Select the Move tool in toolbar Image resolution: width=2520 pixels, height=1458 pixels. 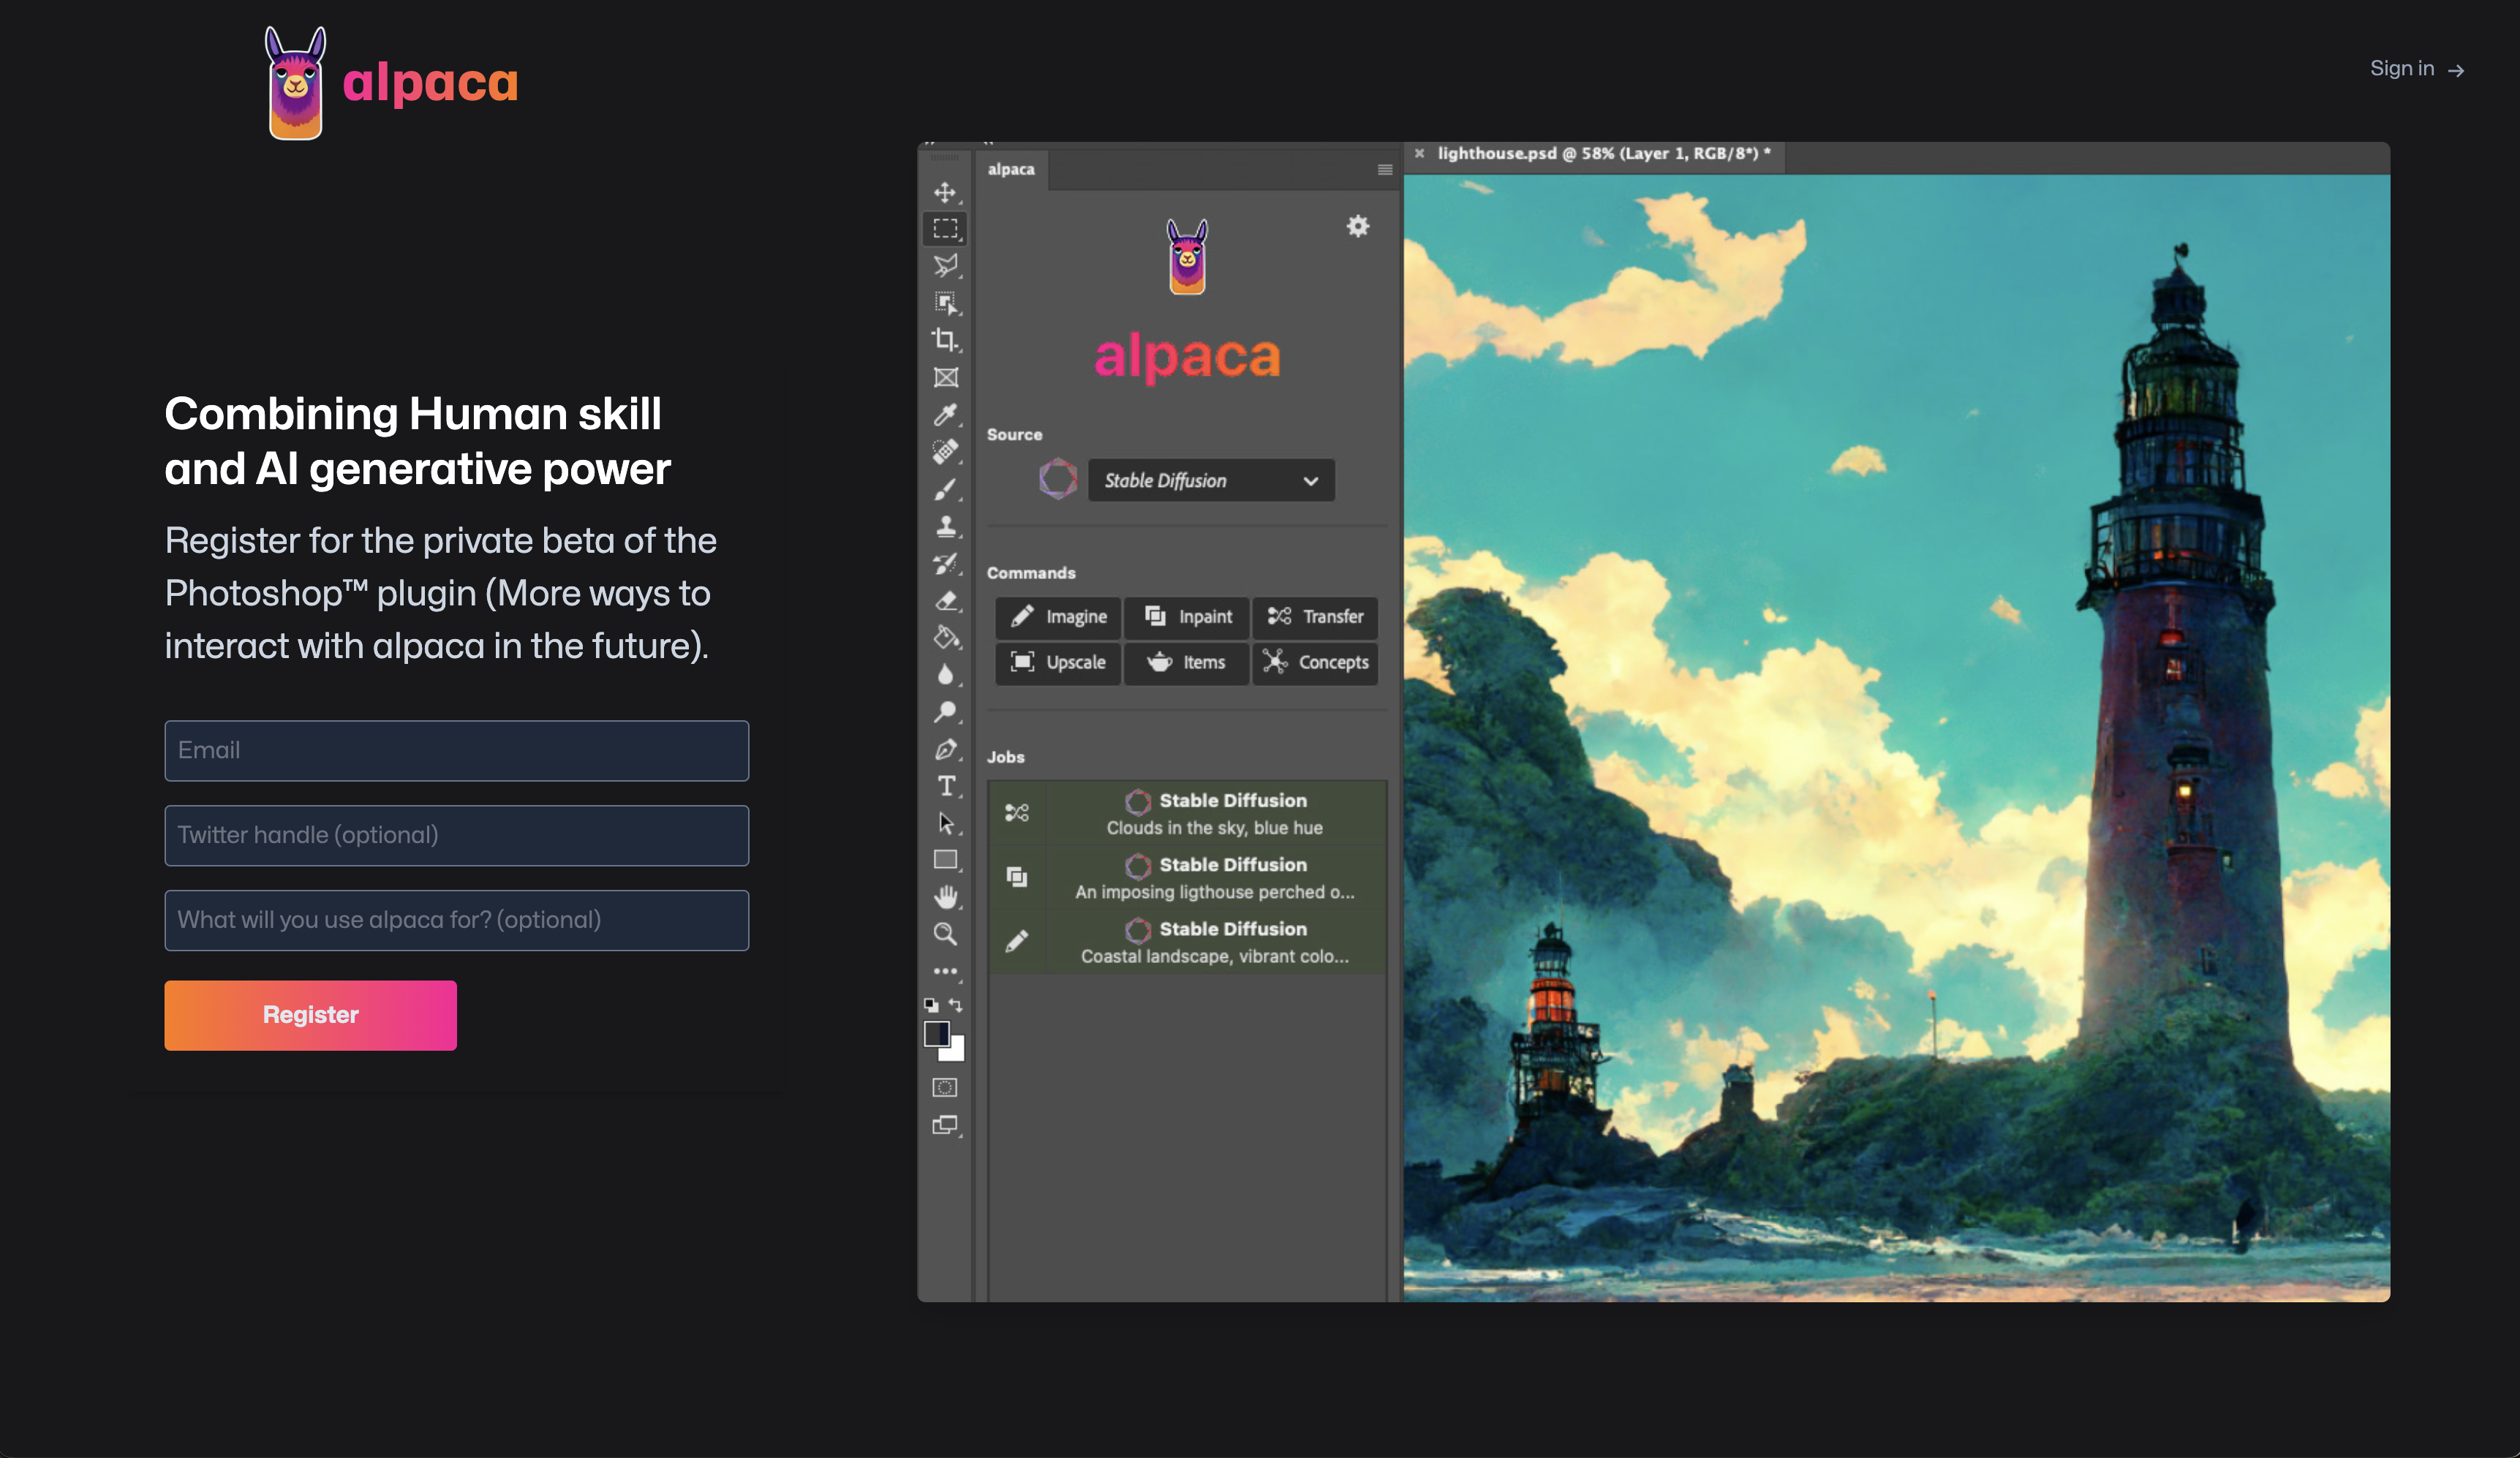tap(945, 192)
